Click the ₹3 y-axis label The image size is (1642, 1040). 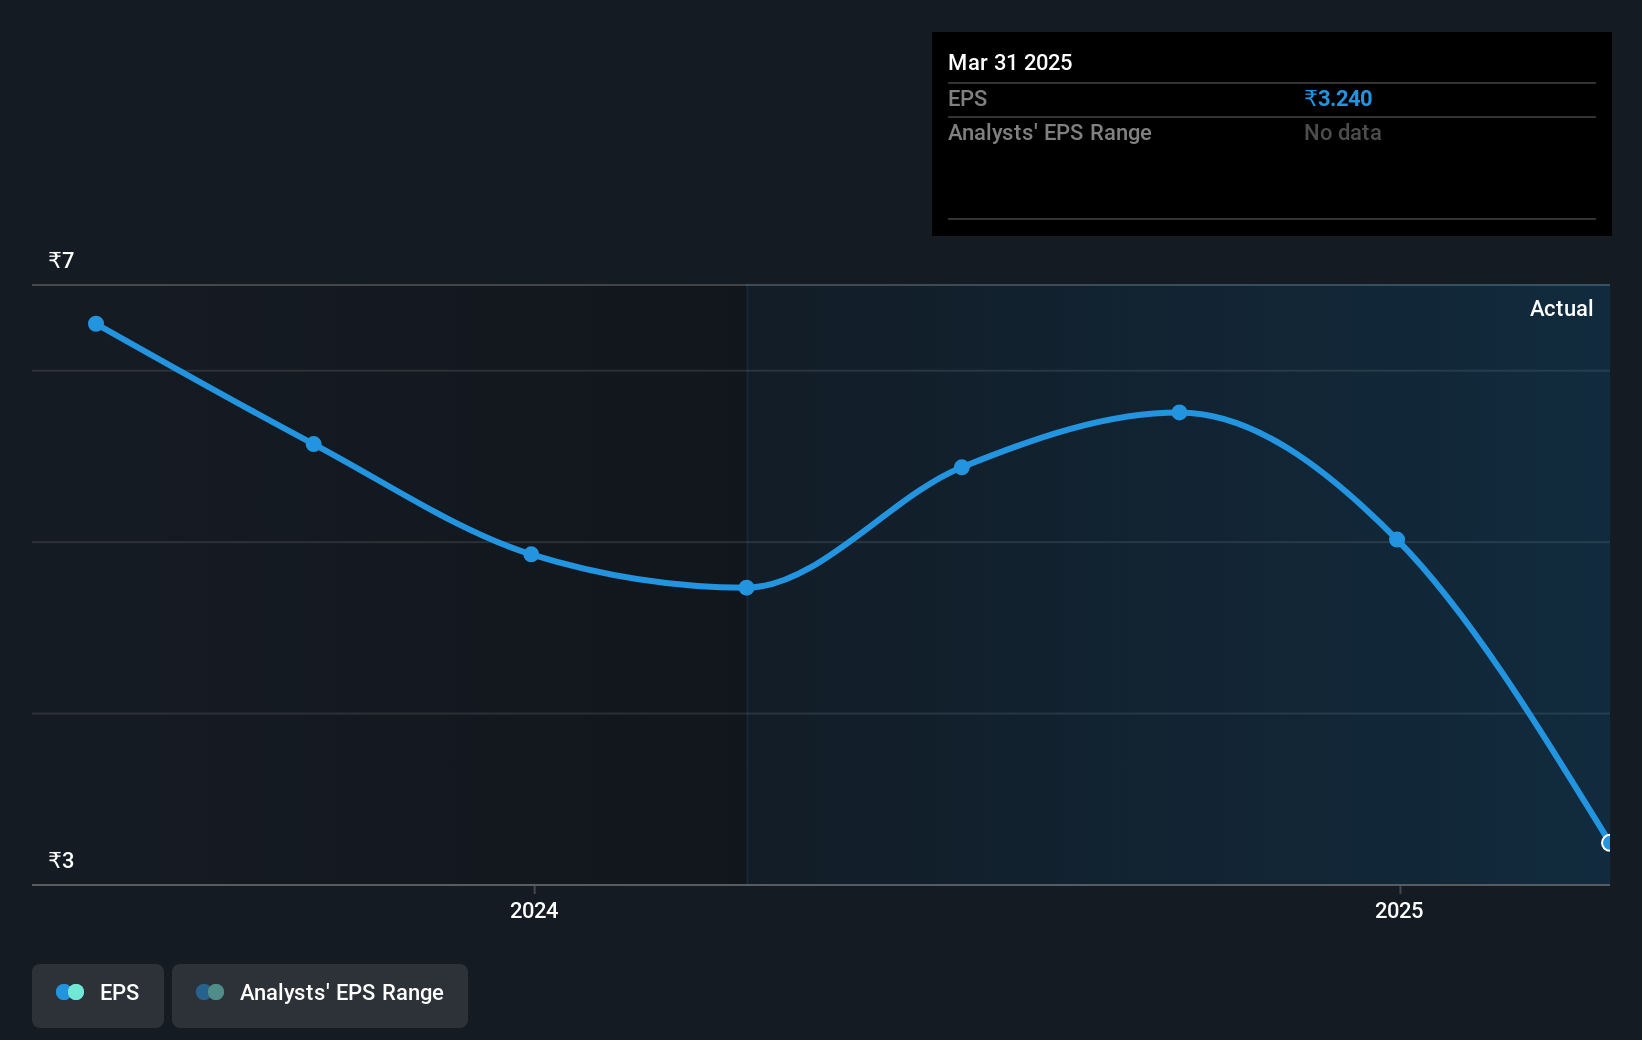(x=61, y=860)
